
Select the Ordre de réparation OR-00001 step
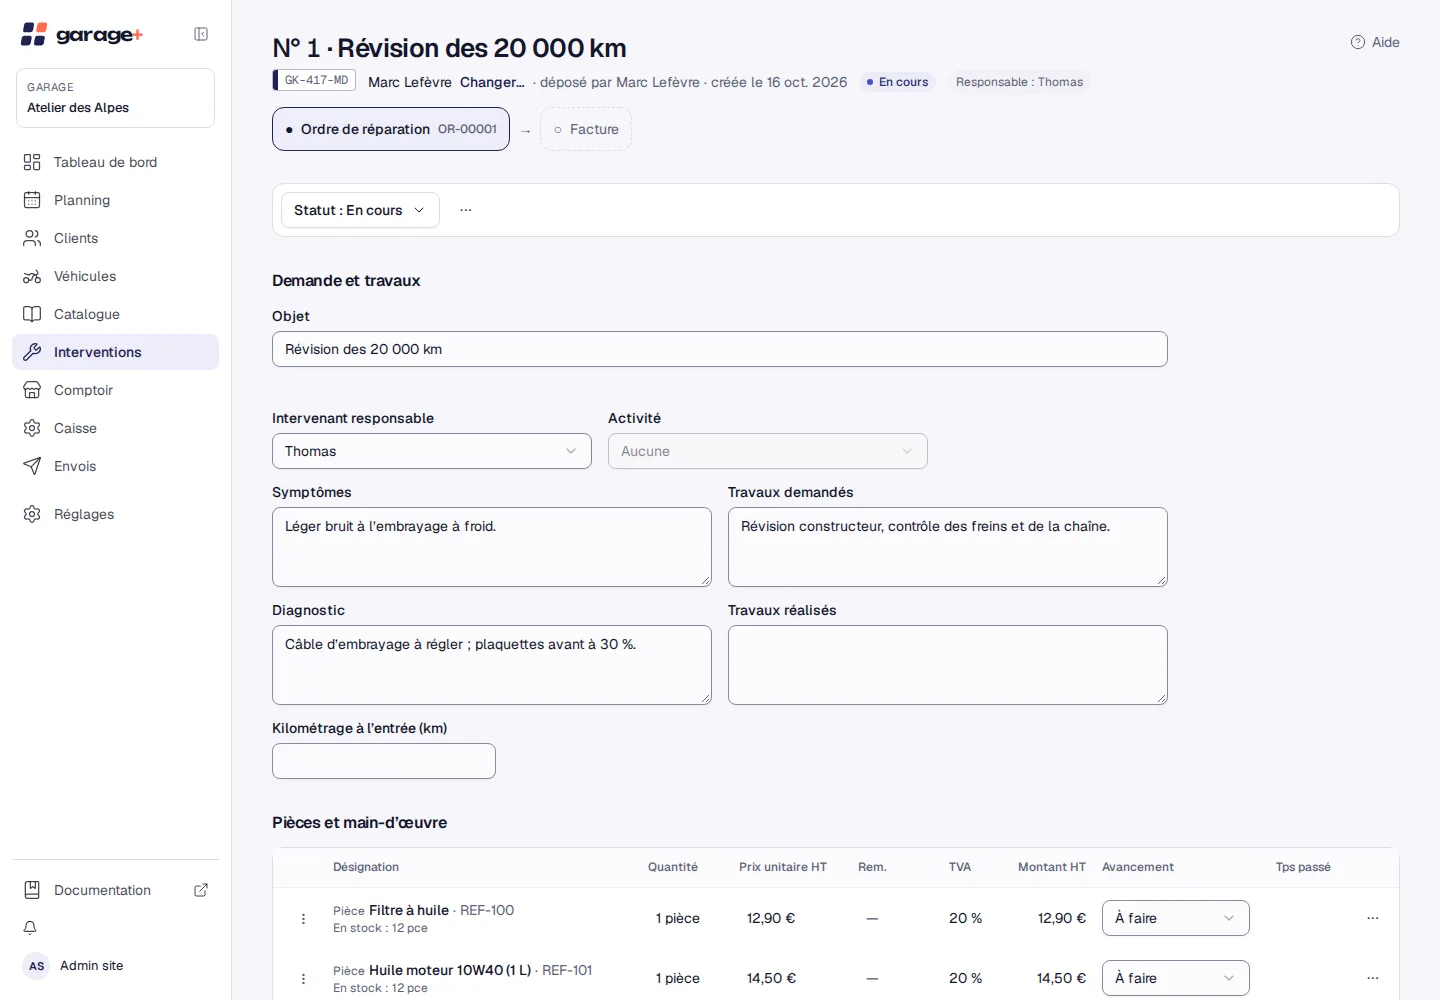click(391, 129)
